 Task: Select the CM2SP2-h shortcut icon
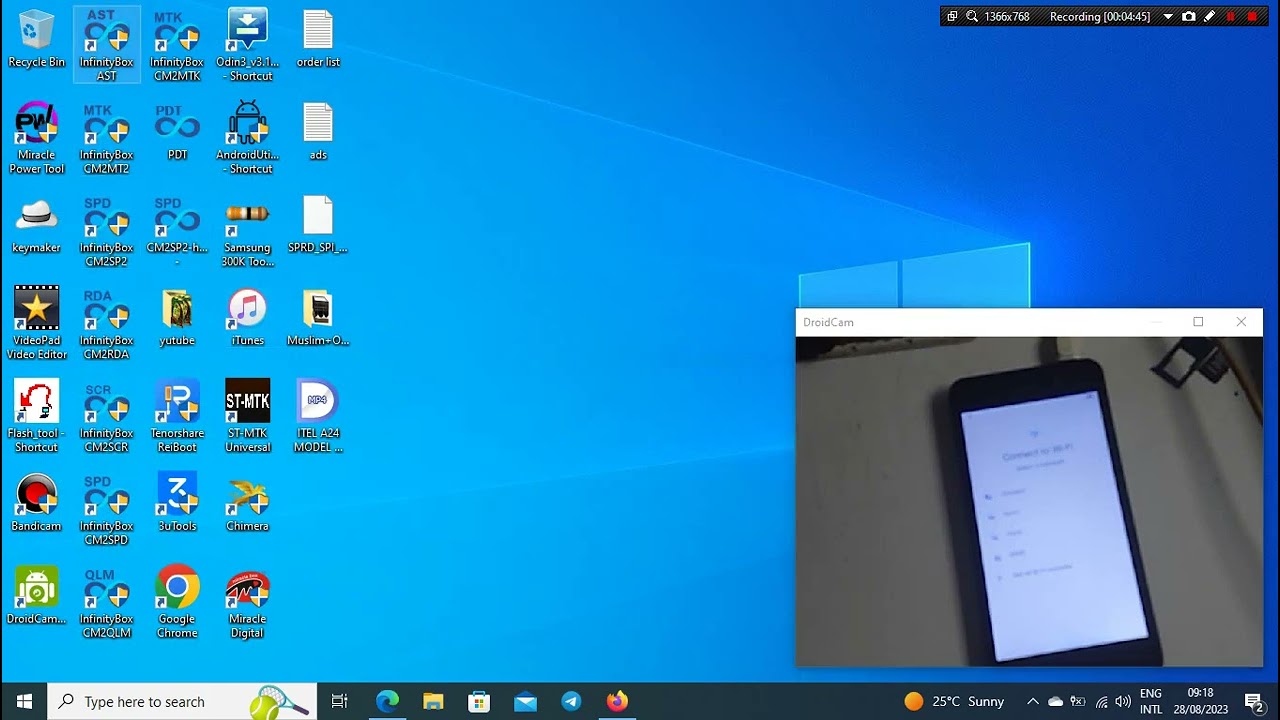click(x=177, y=231)
